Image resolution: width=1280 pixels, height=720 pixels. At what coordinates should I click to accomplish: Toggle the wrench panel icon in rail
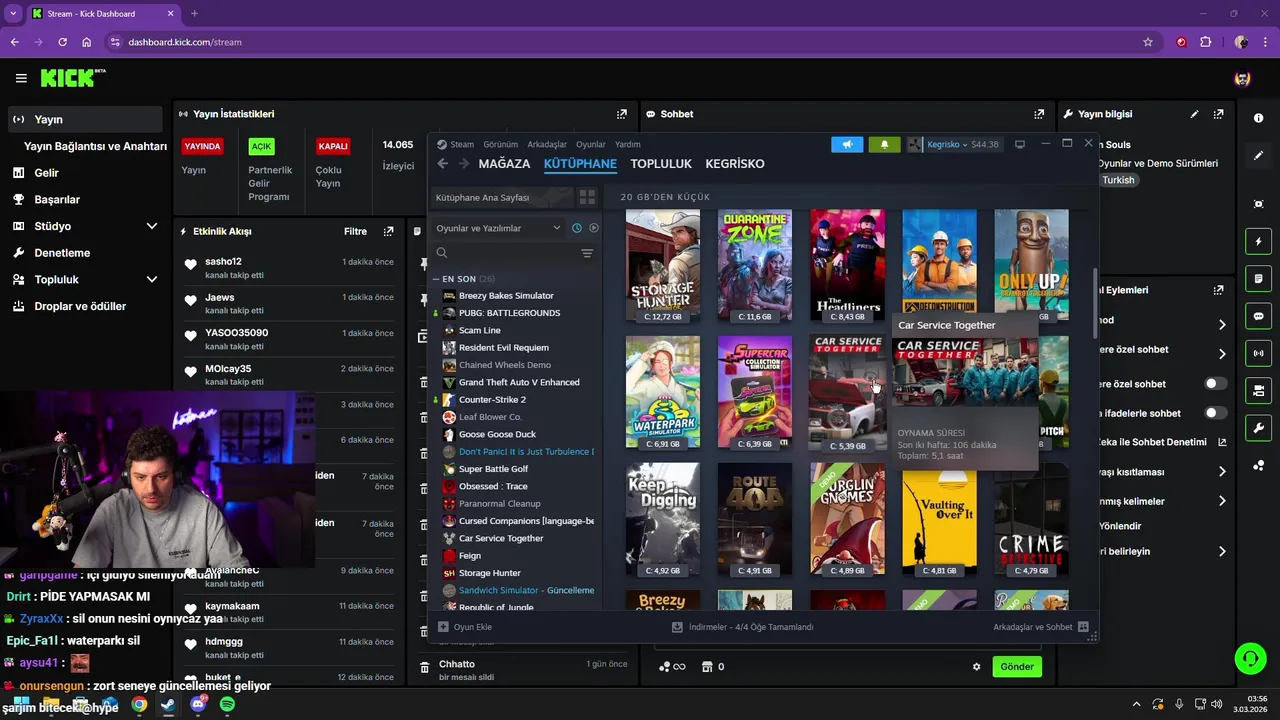tap(1258, 428)
